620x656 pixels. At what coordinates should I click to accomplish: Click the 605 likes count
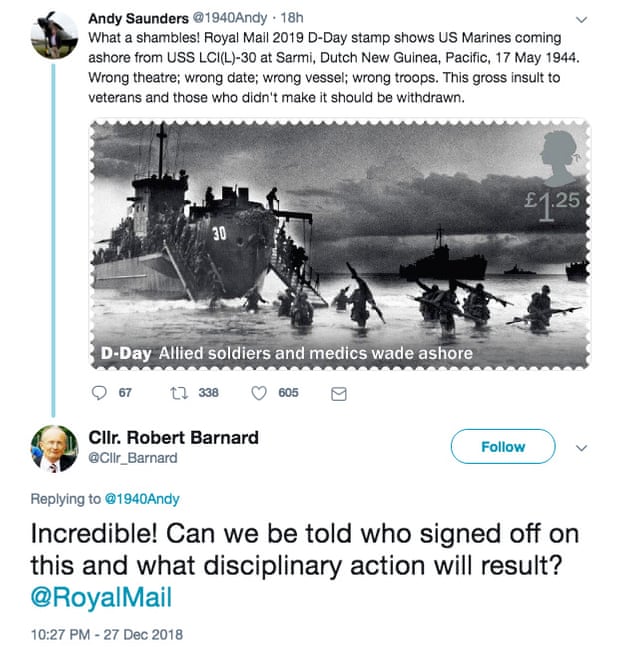click(288, 393)
